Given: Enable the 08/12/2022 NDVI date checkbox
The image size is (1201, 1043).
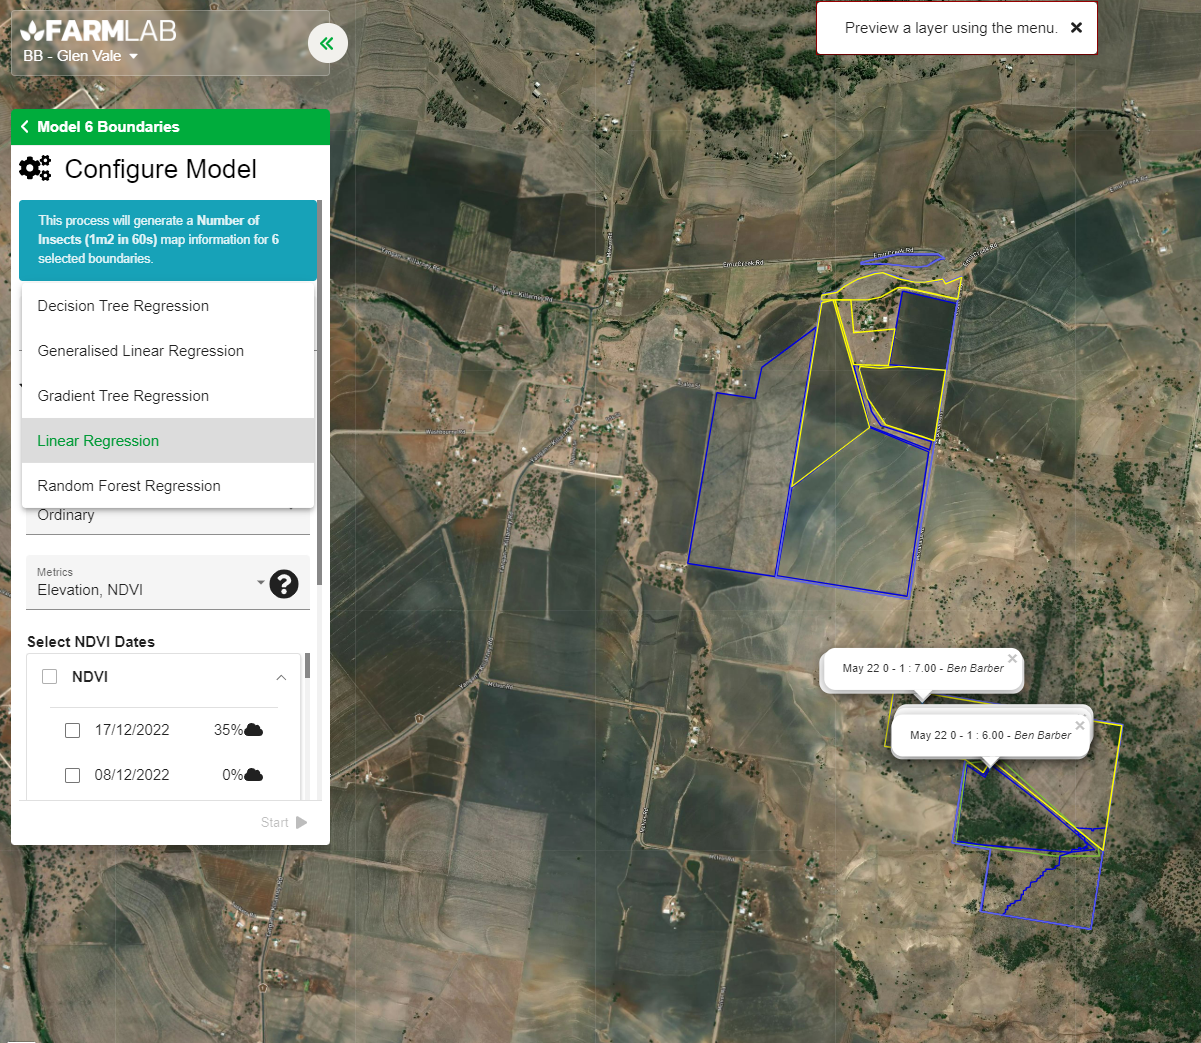Looking at the screenshot, I should (x=73, y=775).
